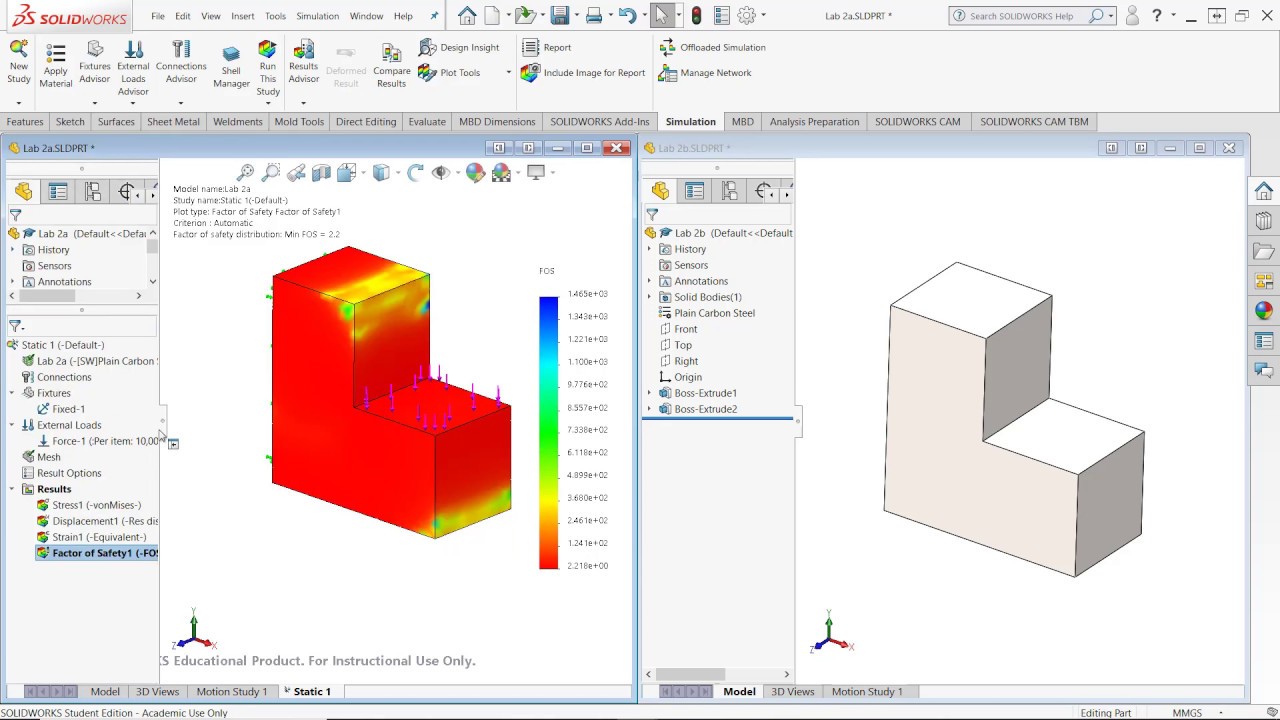1280x720 pixels.
Task: Click Zoom to Fit in Lab 2a viewport
Action: point(245,172)
